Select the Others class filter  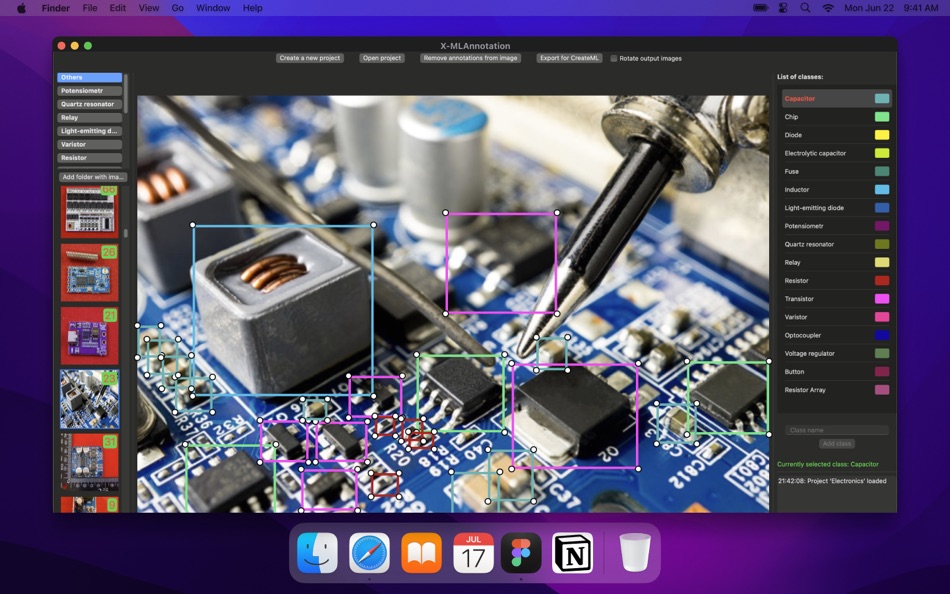[90, 78]
